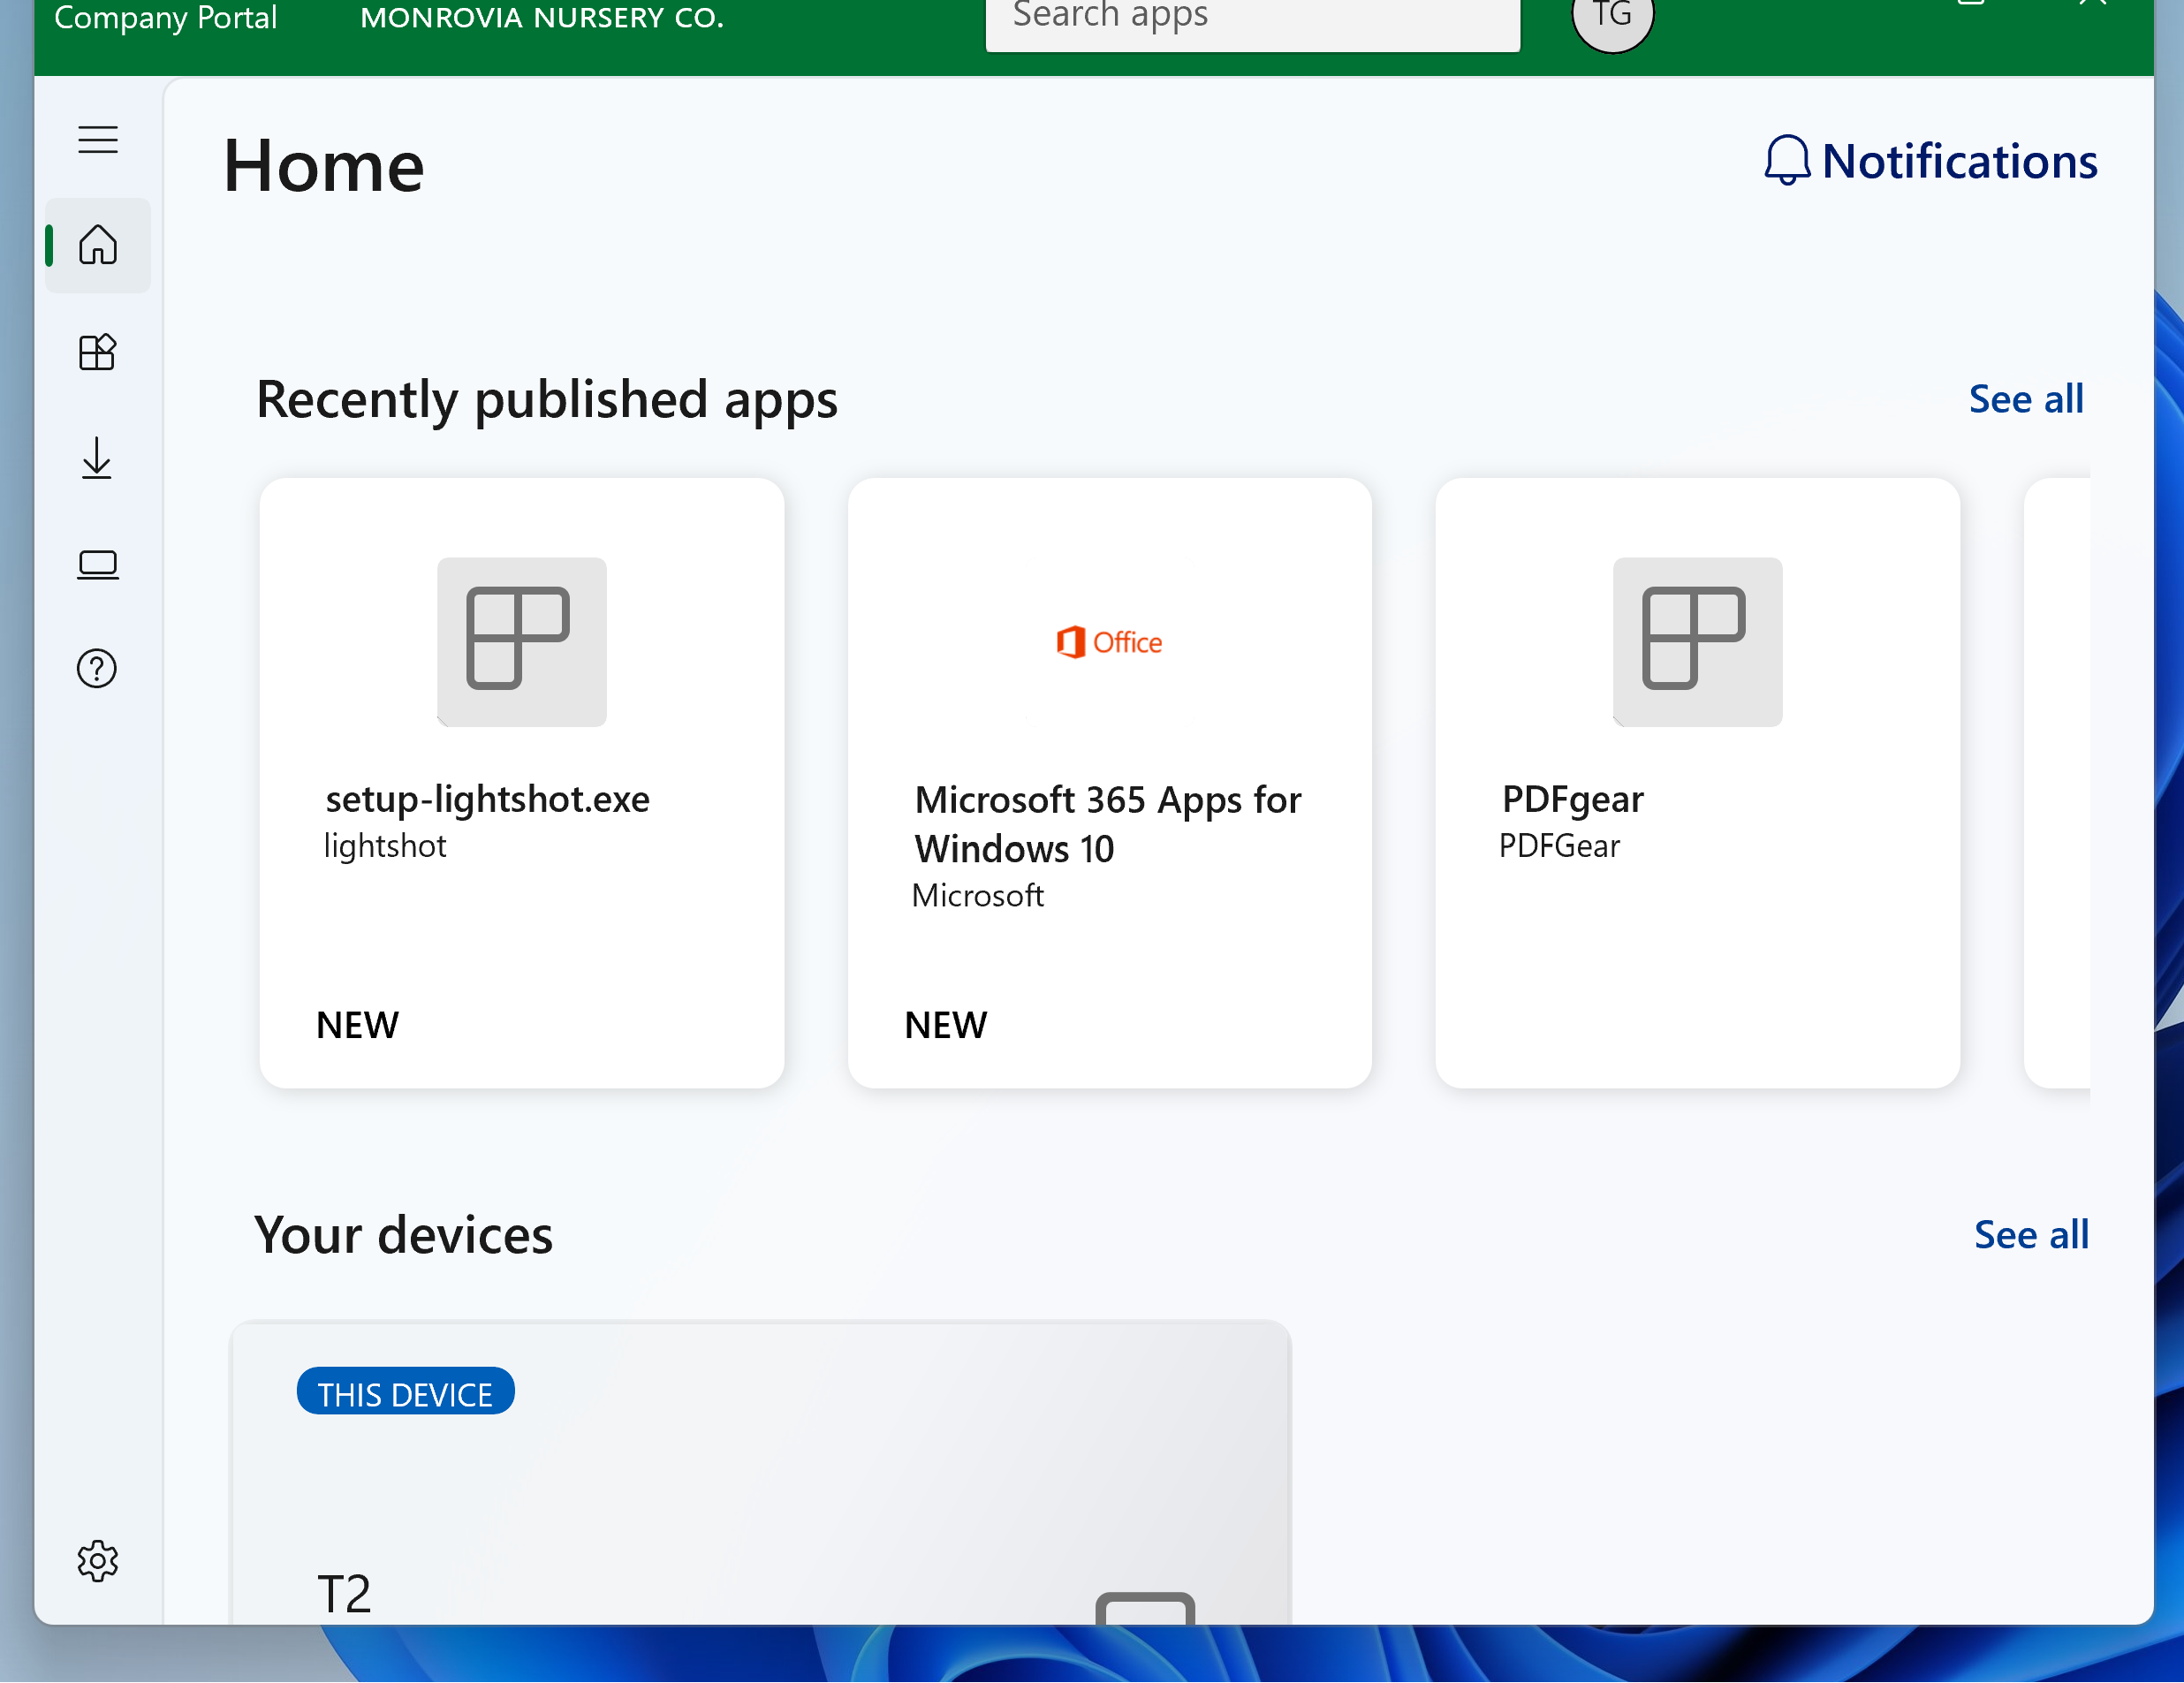The image size is (2184, 1683).
Task: Open setup-lightshot.exe app title
Action: (487, 799)
